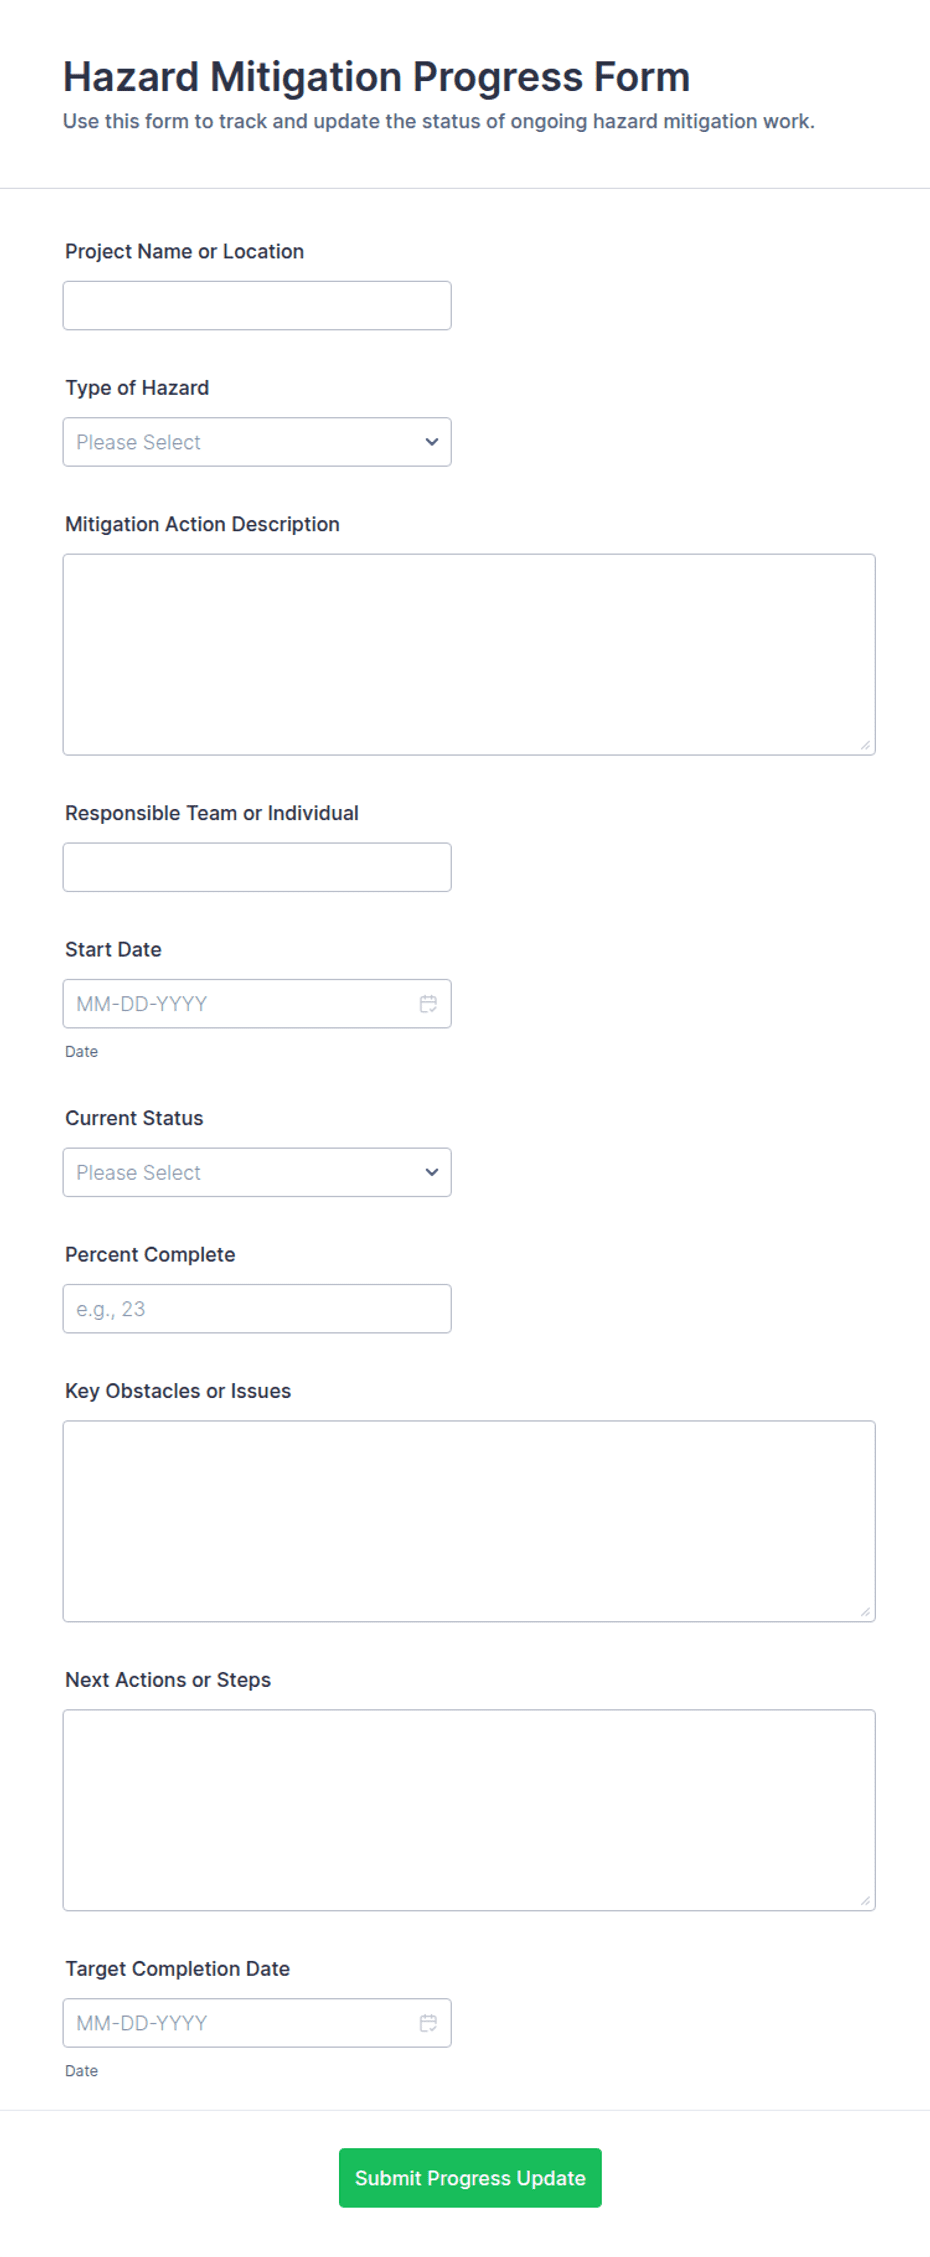This screenshot has width=930, height=2257.
Task: Click the Next Actions textarea resize handle
Action: 865,1901
